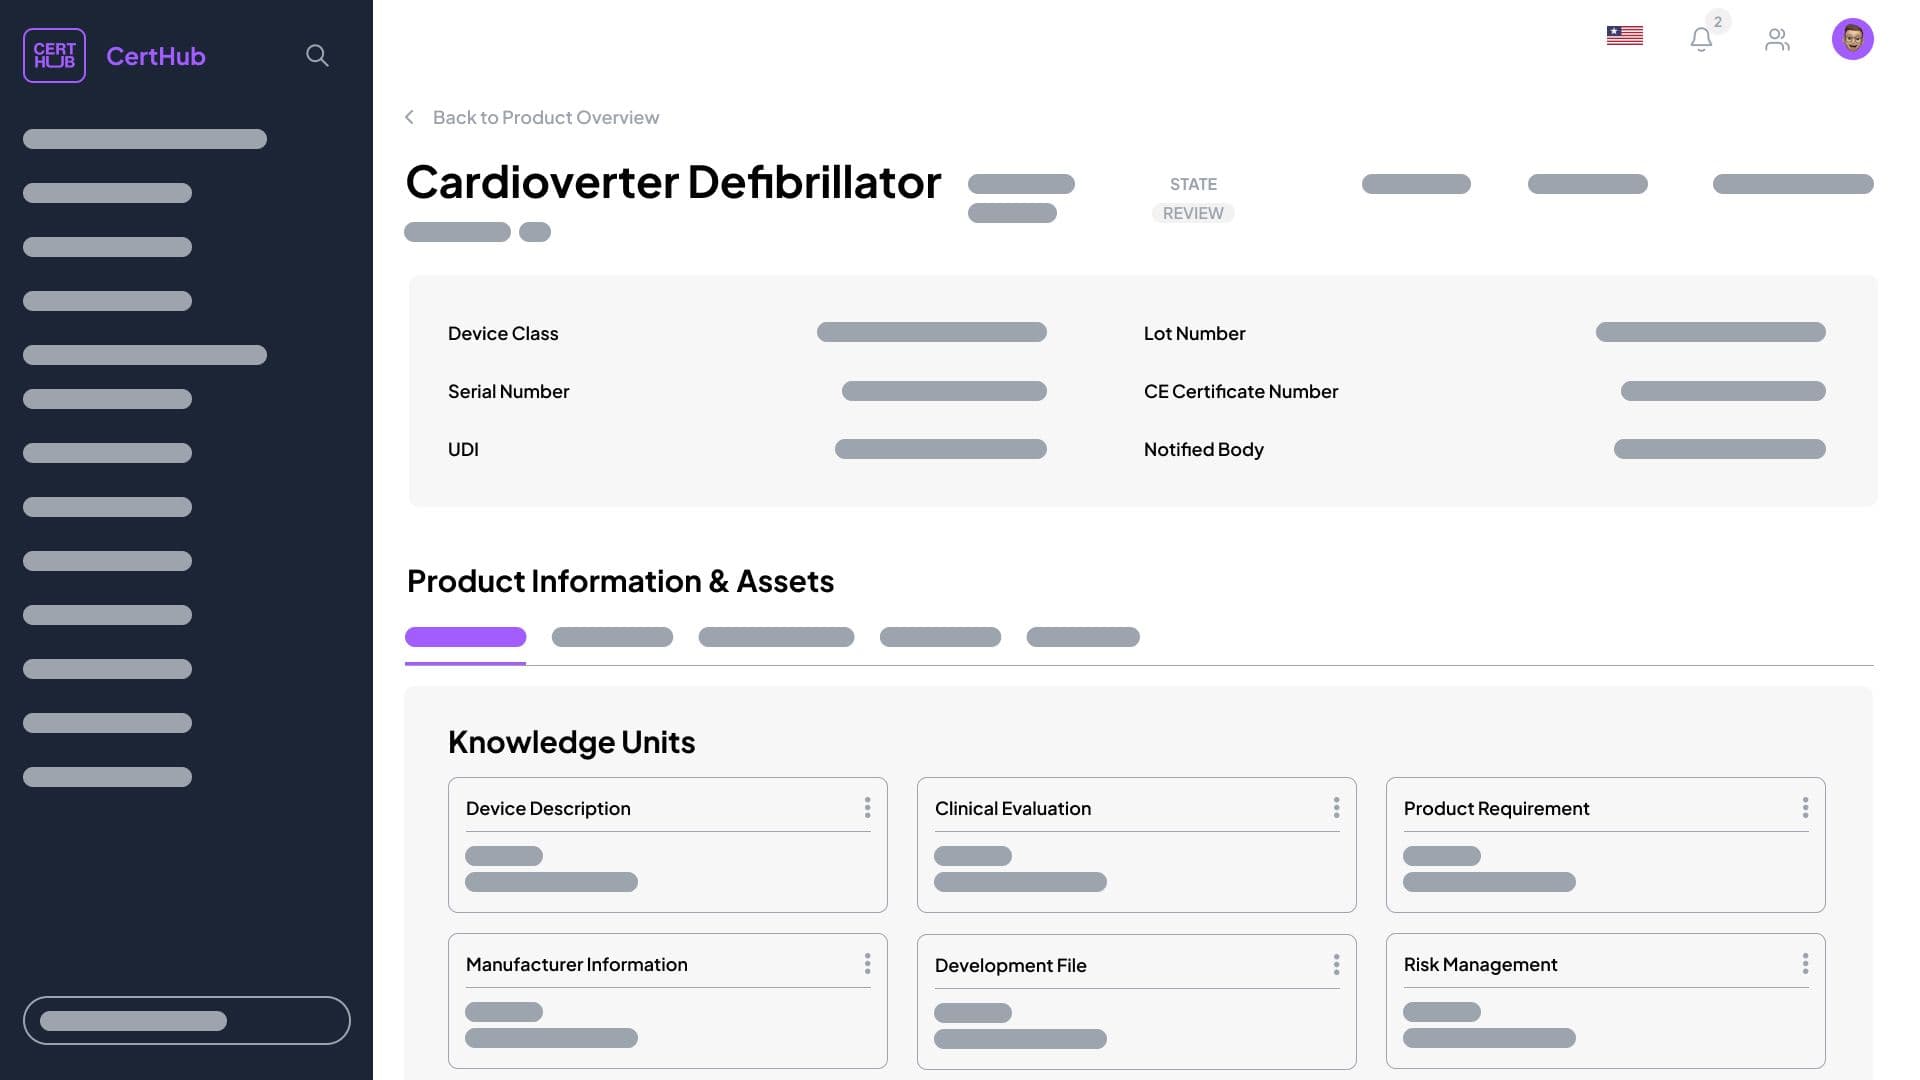Click the REVIEW state badge
The width and height of the screenshot is (1920, 1080).
click(1192, 213)
